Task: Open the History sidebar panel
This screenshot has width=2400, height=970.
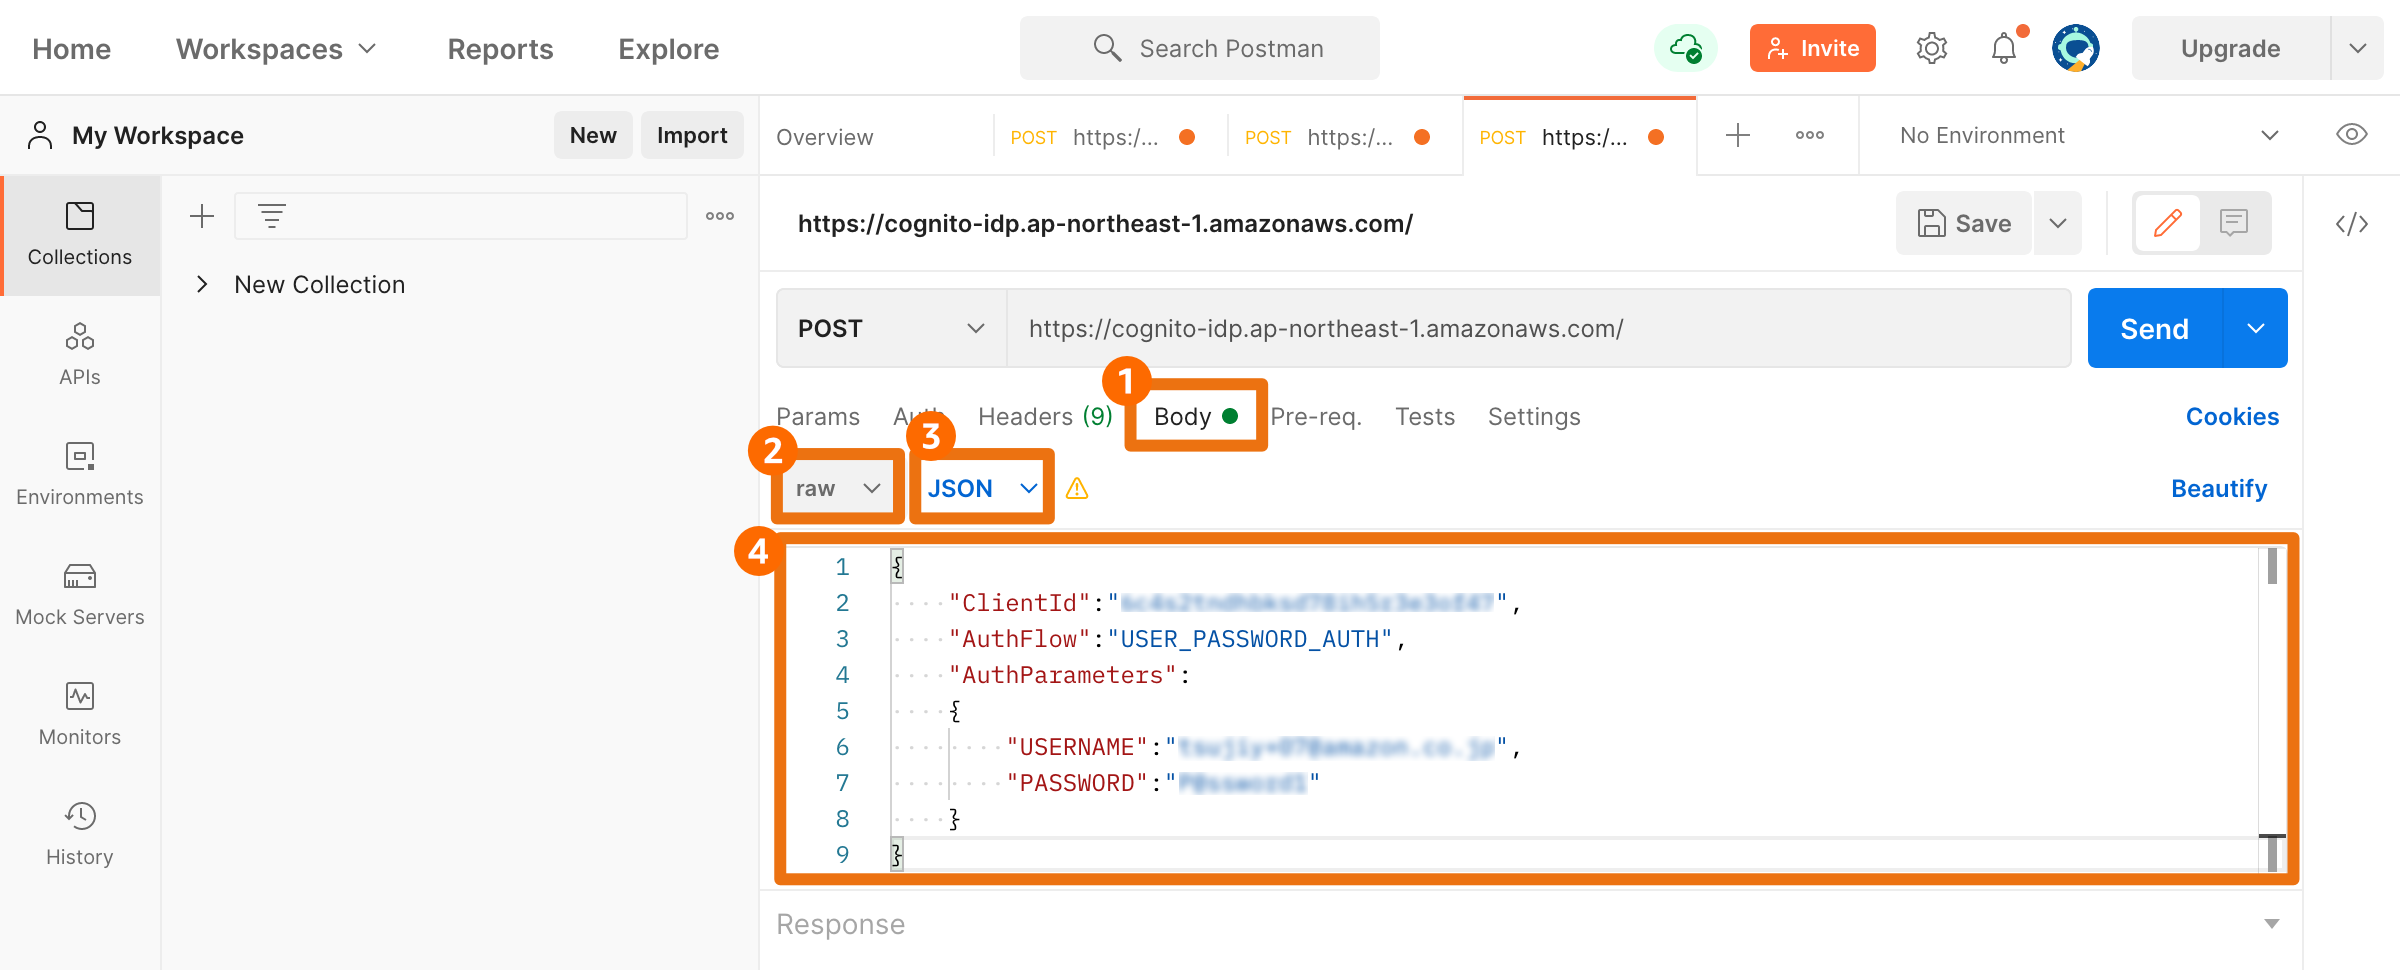Action: click(x=80, y=835)
